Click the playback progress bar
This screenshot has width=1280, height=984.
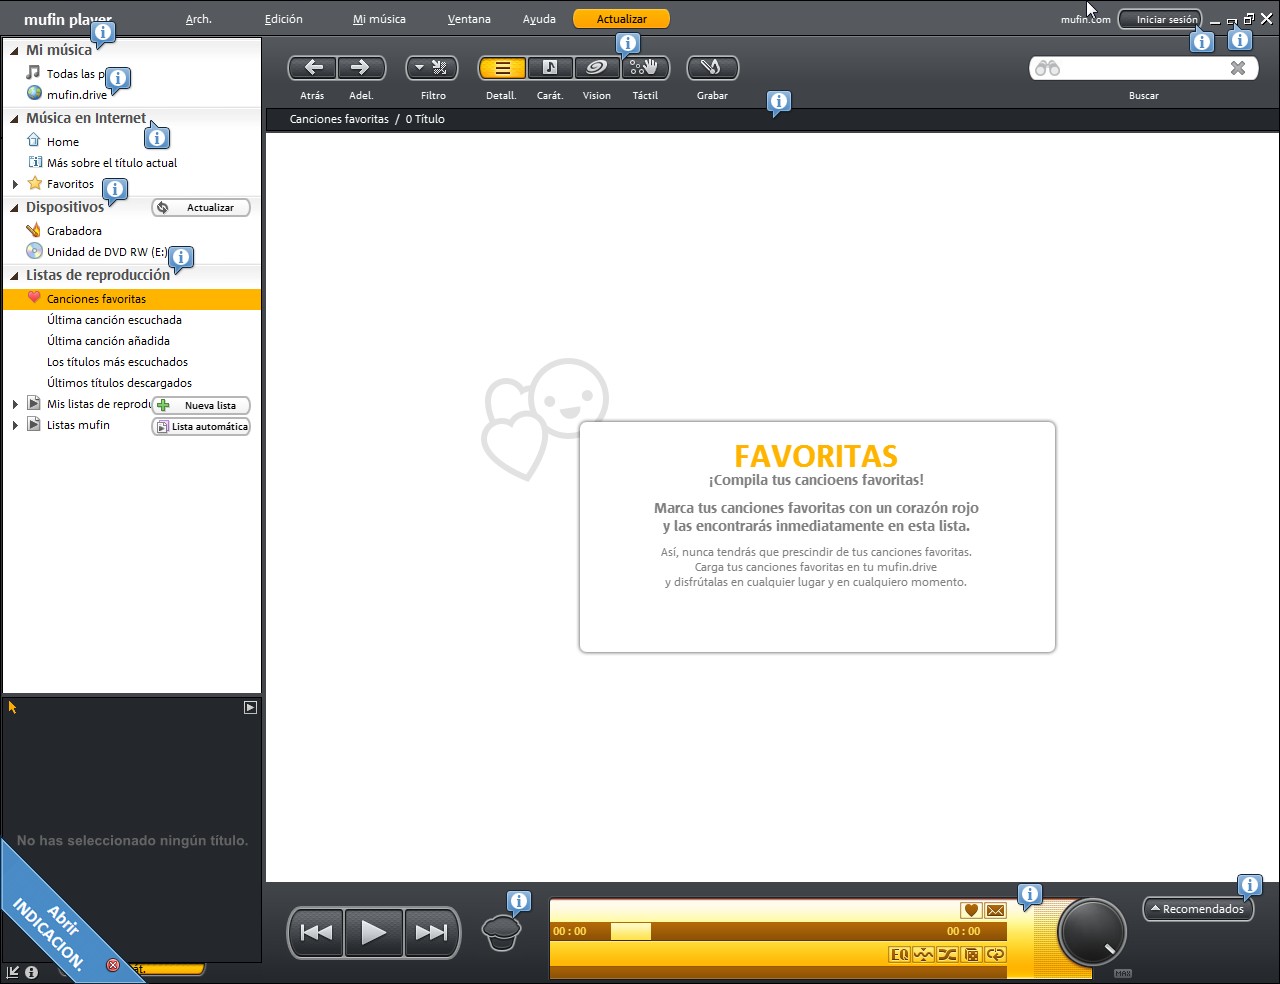click(778, 931)
